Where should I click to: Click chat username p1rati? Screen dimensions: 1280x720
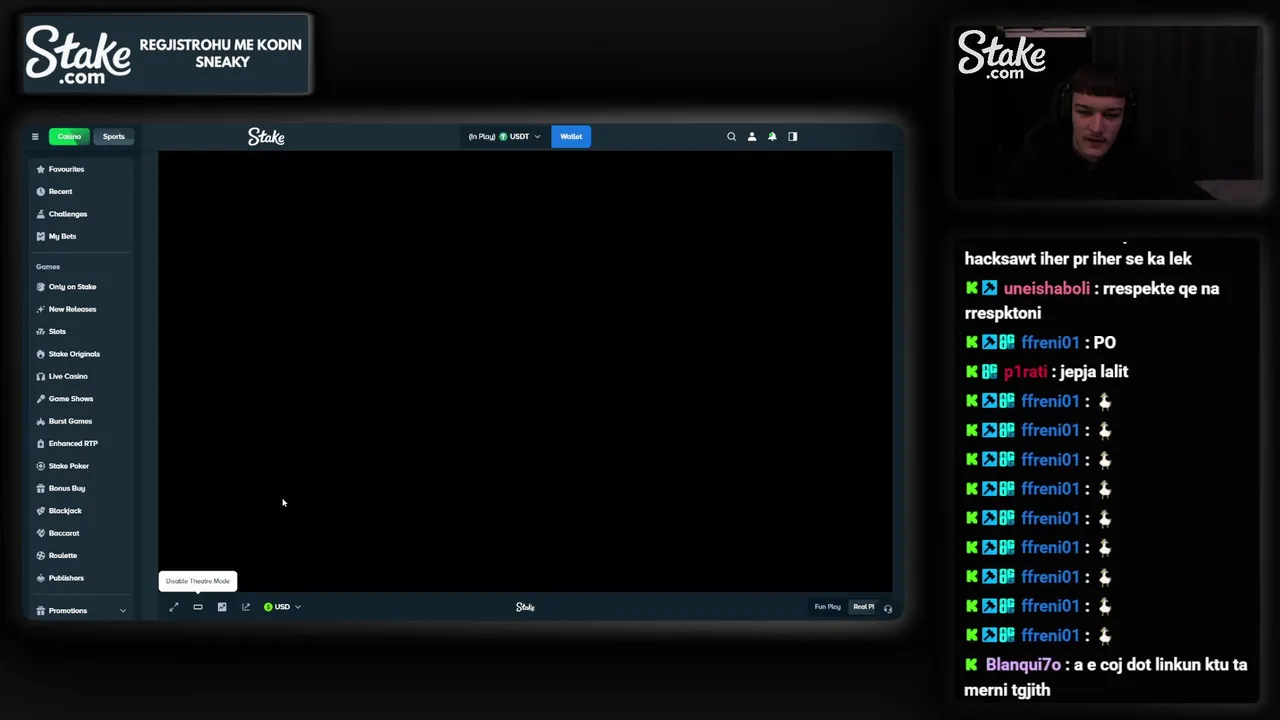point(1025,371)
